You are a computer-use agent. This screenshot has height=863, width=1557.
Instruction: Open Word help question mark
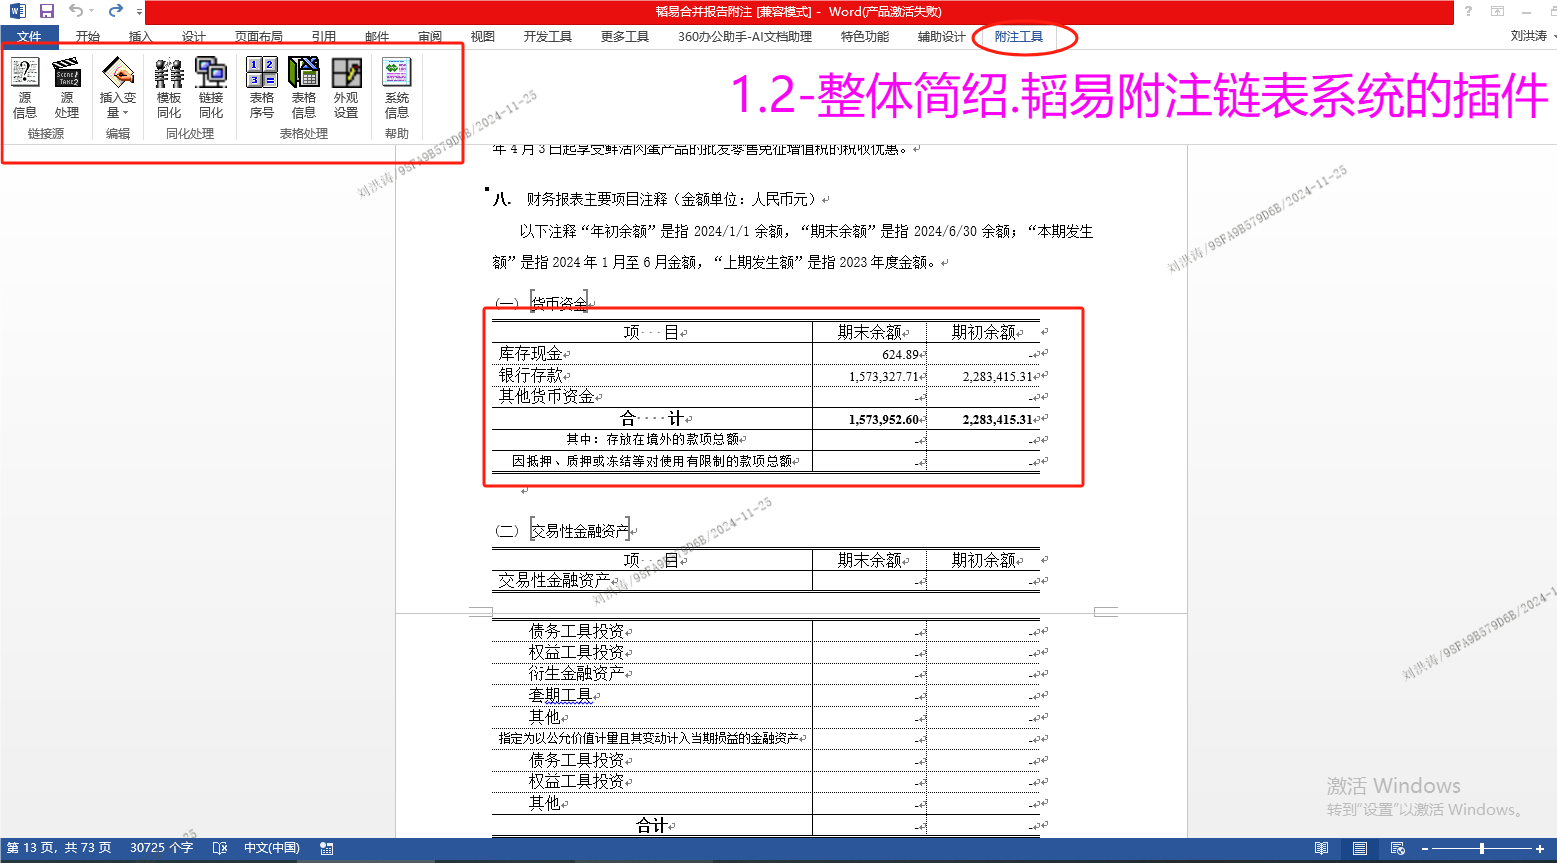point(1468,11)
